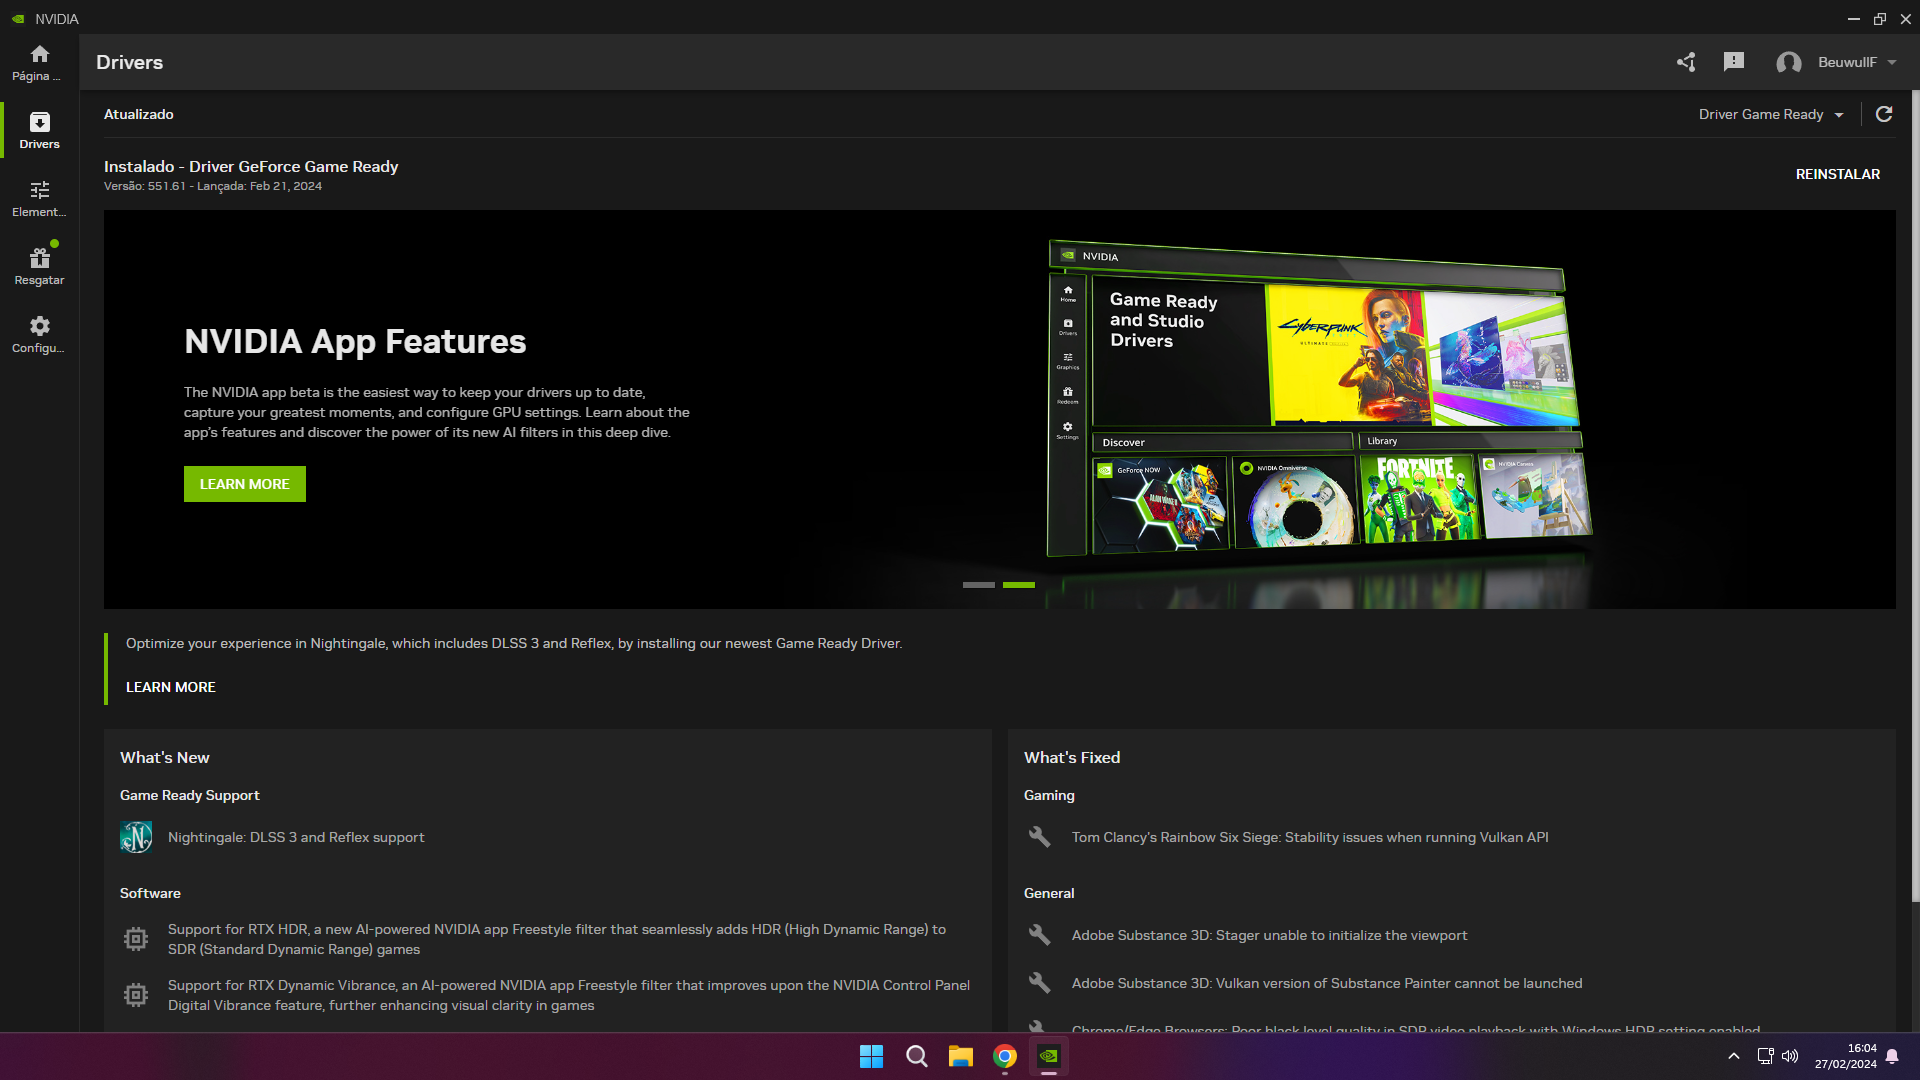Click the chip icon beside the RTX HDR item

(x=136, y=939)
